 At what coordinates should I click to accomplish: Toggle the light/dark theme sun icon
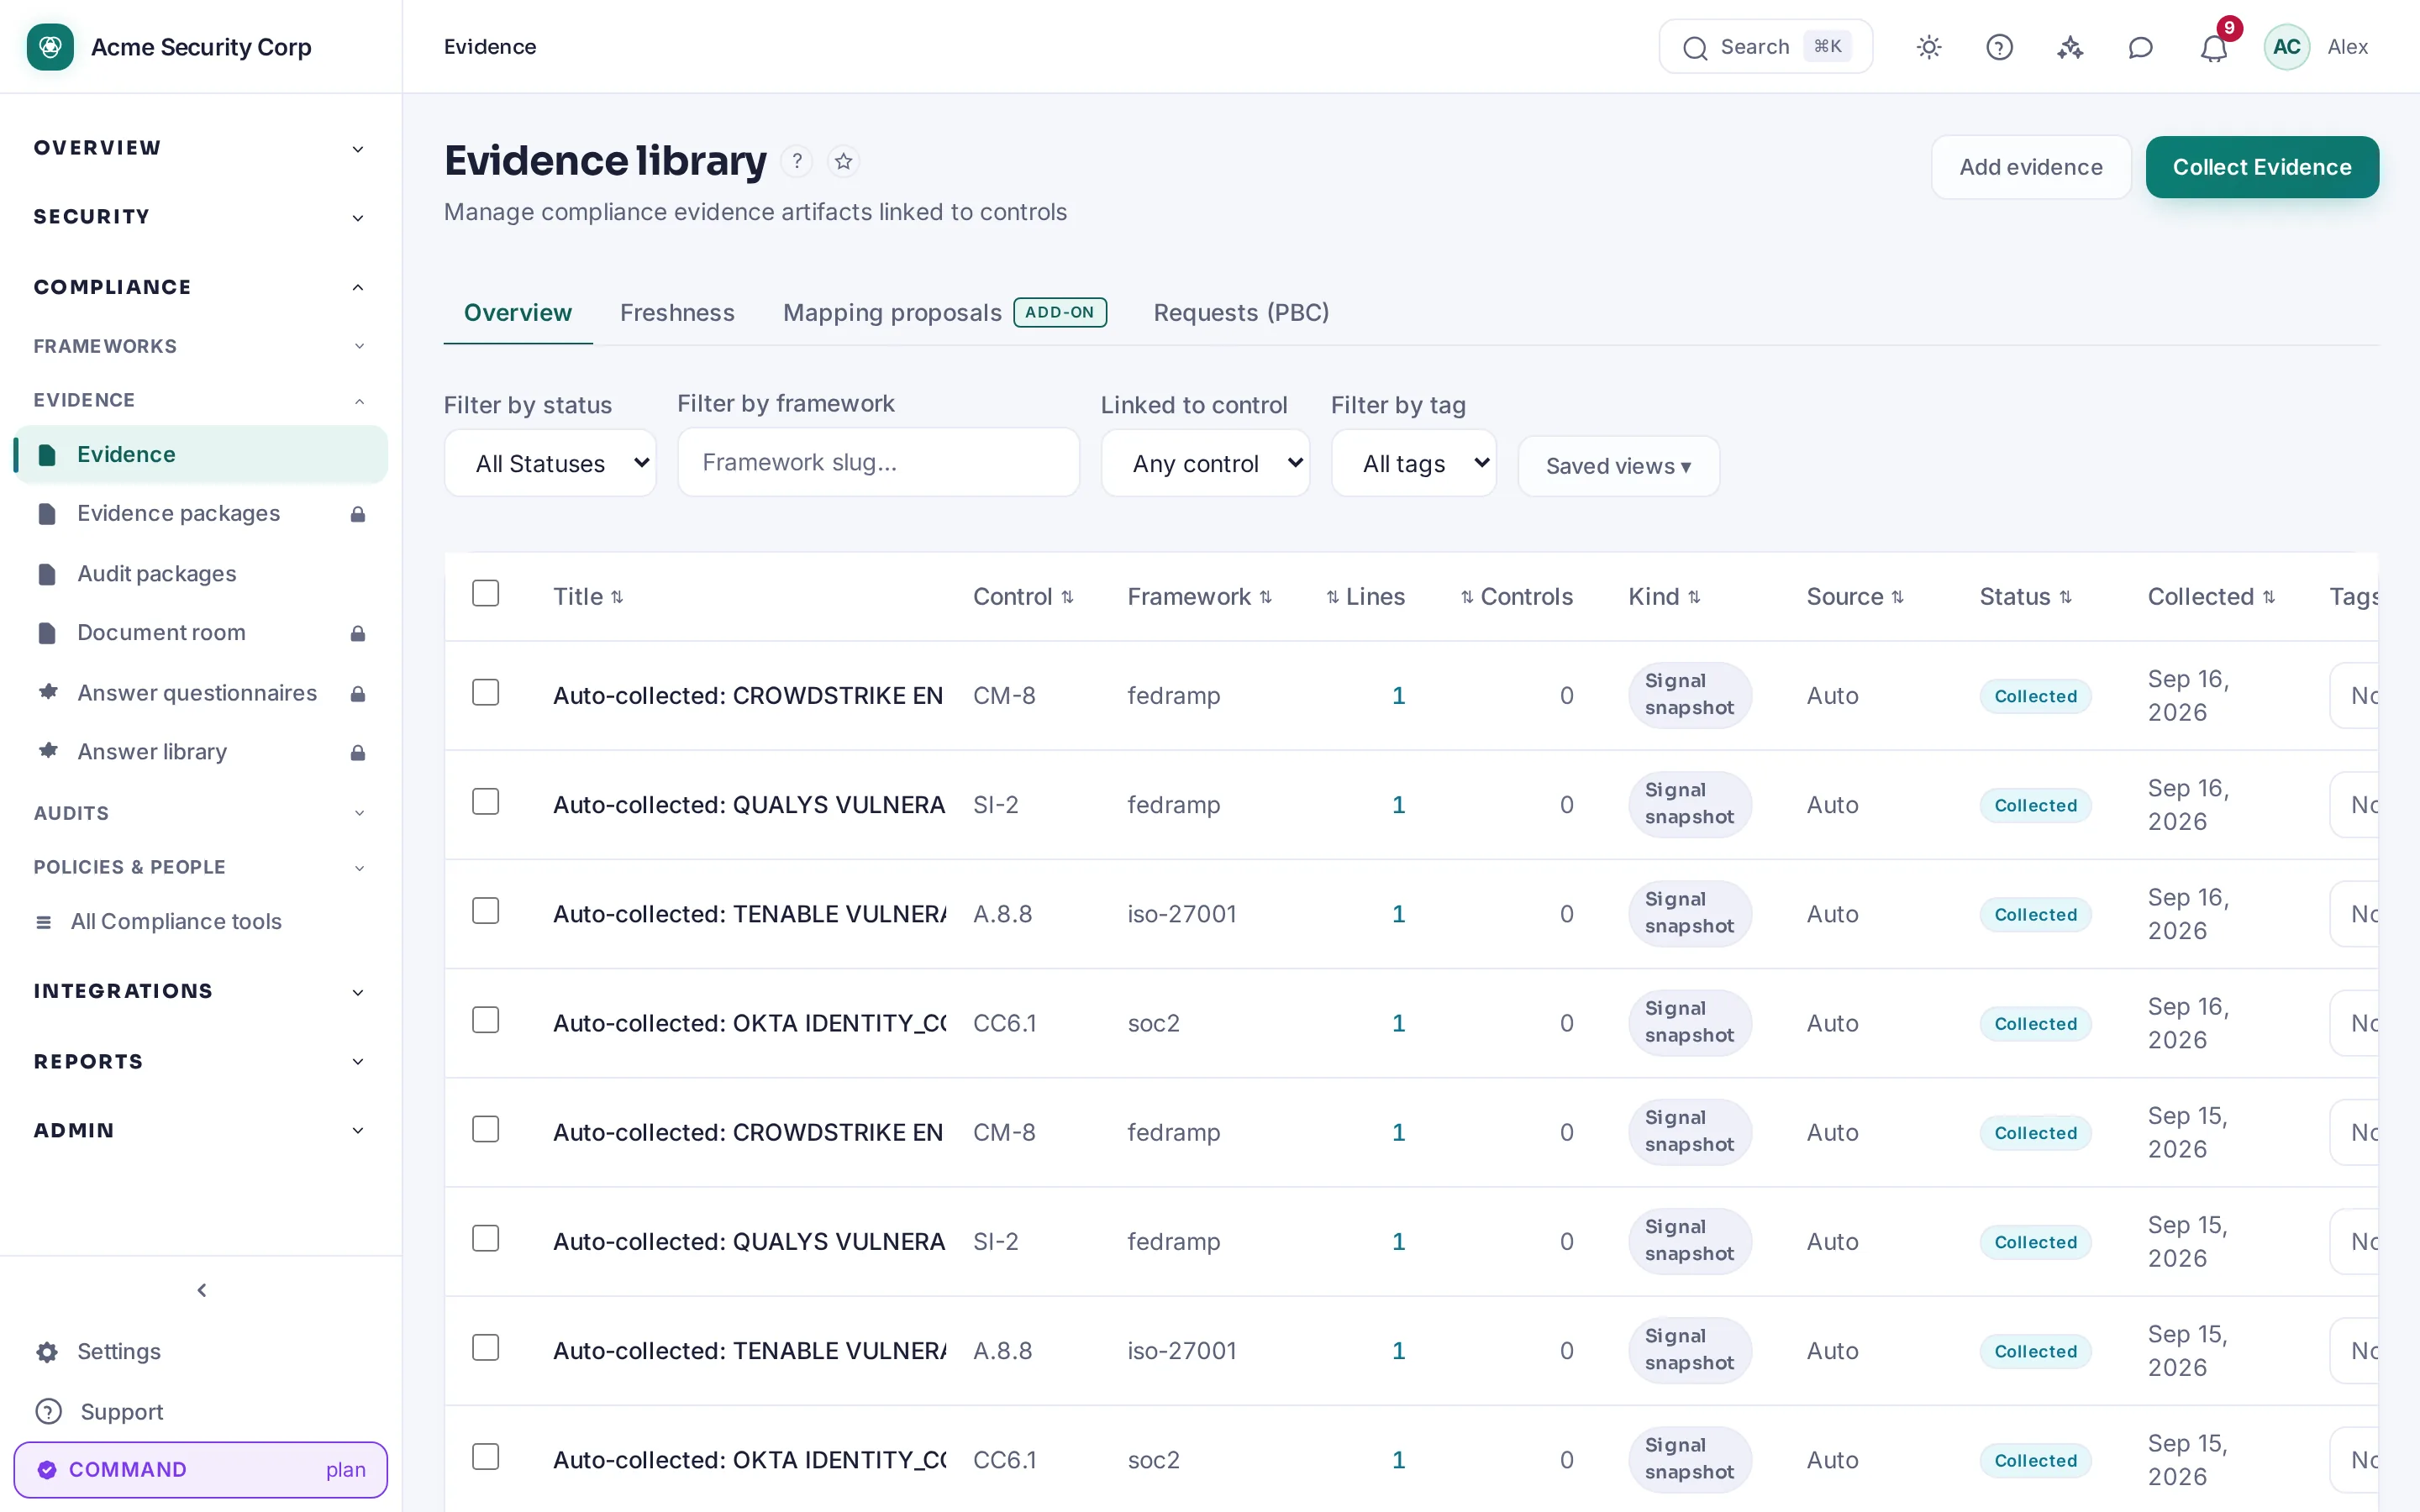[x=1929, y=47]
